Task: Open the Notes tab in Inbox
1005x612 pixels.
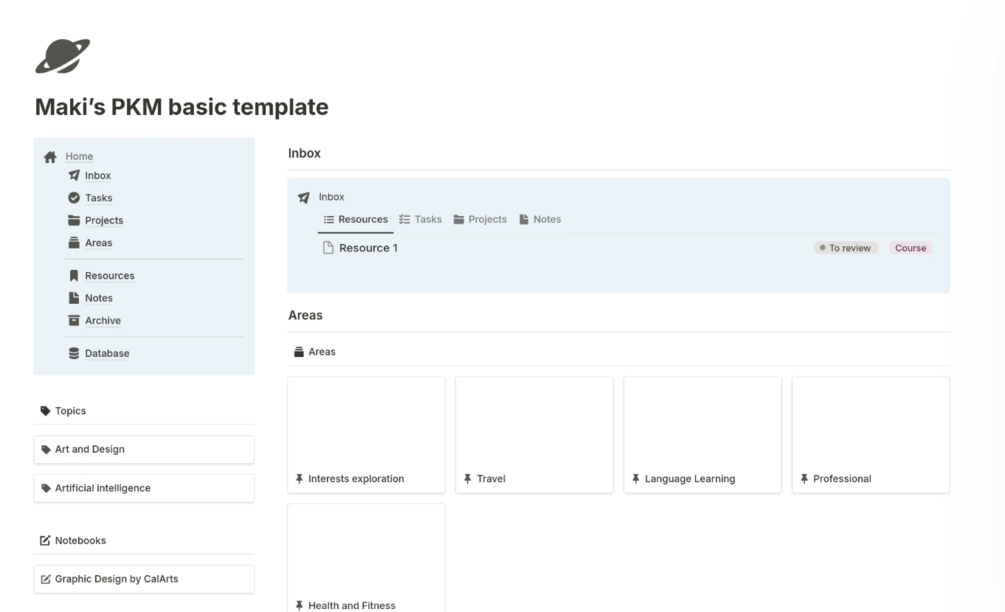Action: [x=540, y=219]
